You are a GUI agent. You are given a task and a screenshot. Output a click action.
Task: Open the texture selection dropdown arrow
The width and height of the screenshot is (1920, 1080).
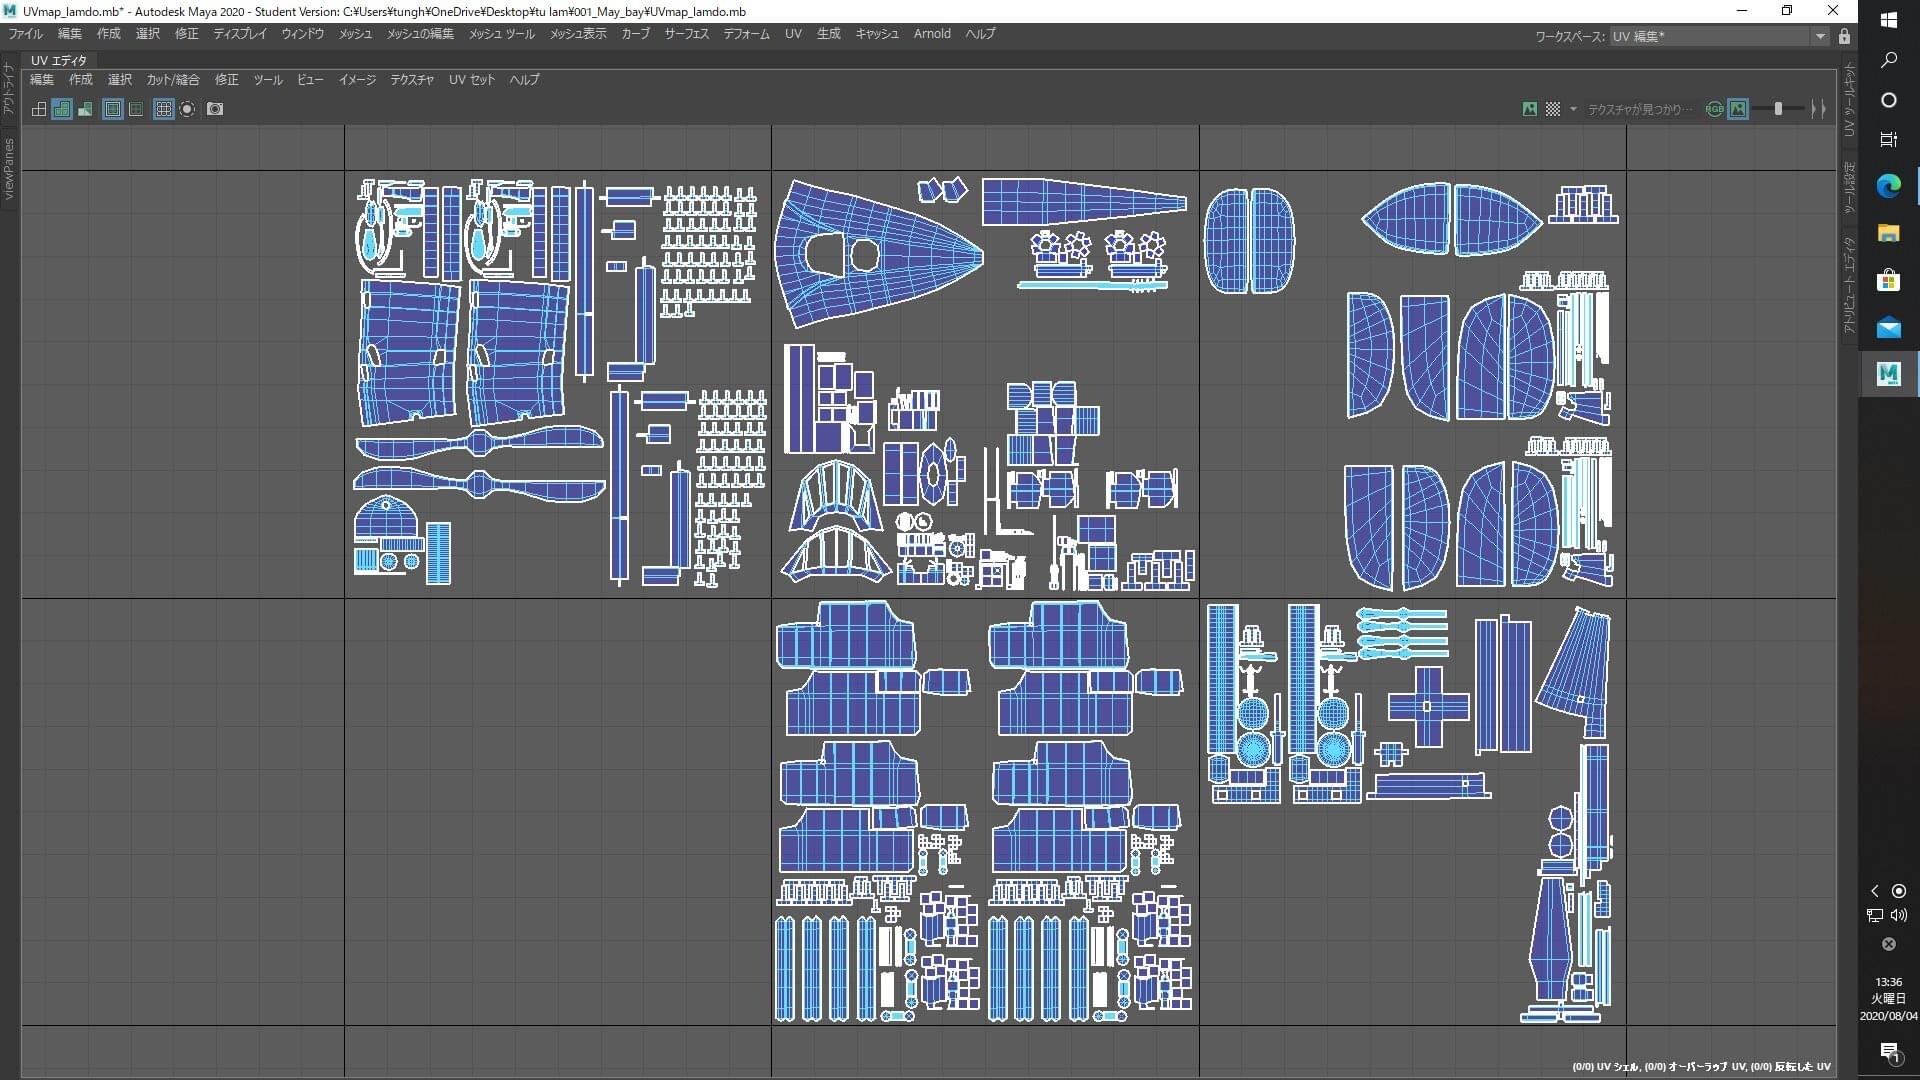click(x=1573, y=109)
